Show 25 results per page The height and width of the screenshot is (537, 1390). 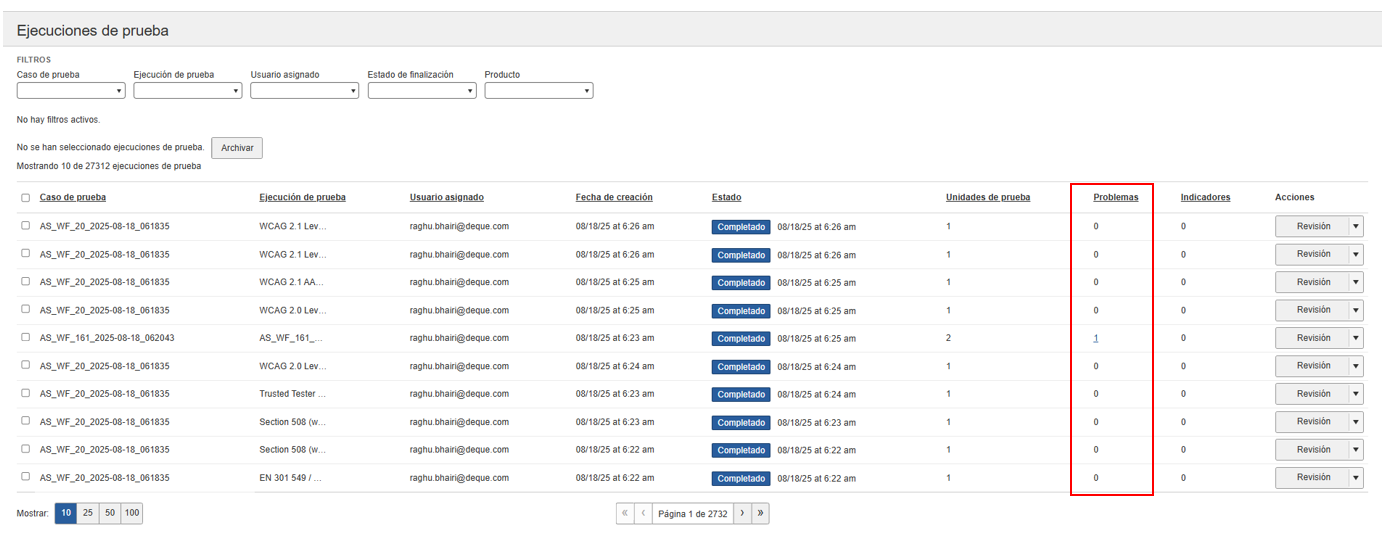click(88, 513)
